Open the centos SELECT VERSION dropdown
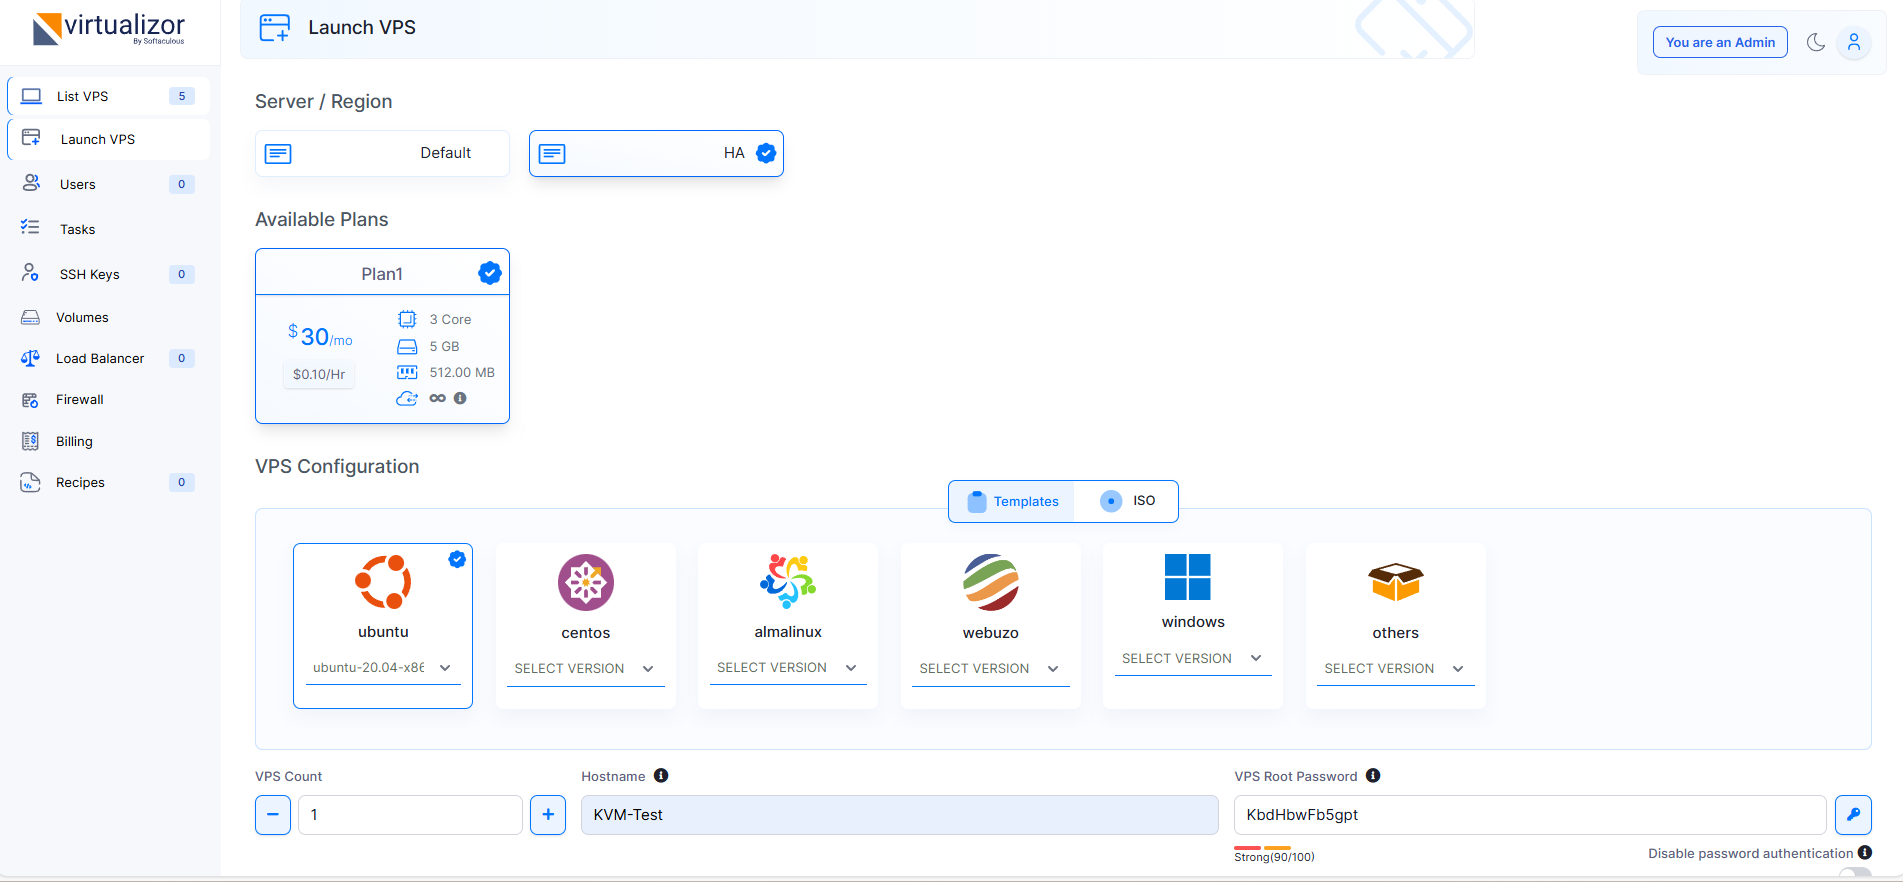The image size is (1903, 882). tap(586, 668)
